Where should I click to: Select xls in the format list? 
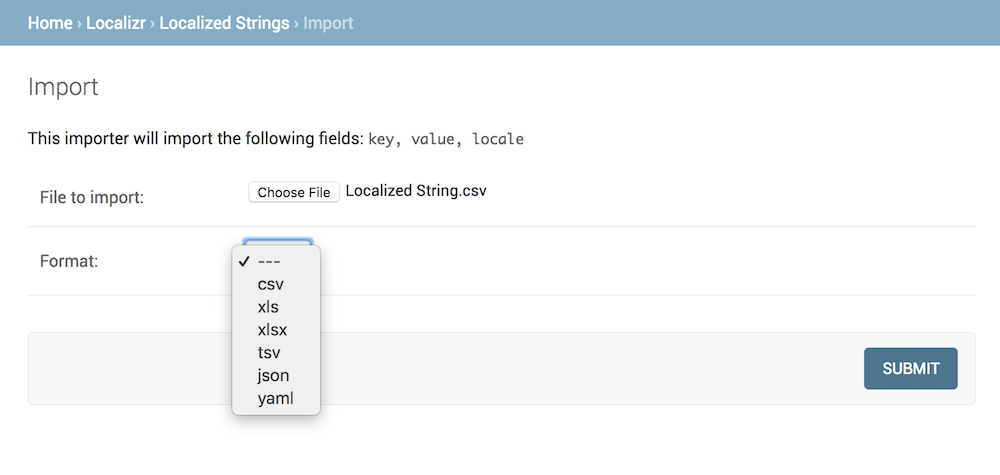pos(268,307)
